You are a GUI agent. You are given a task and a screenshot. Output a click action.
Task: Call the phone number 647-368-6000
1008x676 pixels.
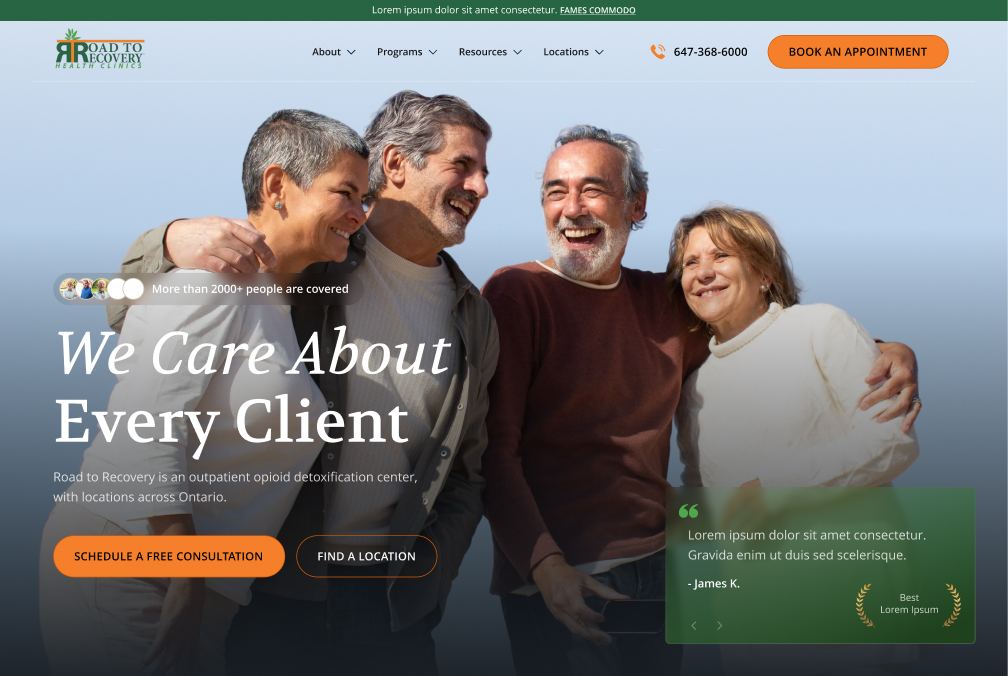click(x=710, y=52)
